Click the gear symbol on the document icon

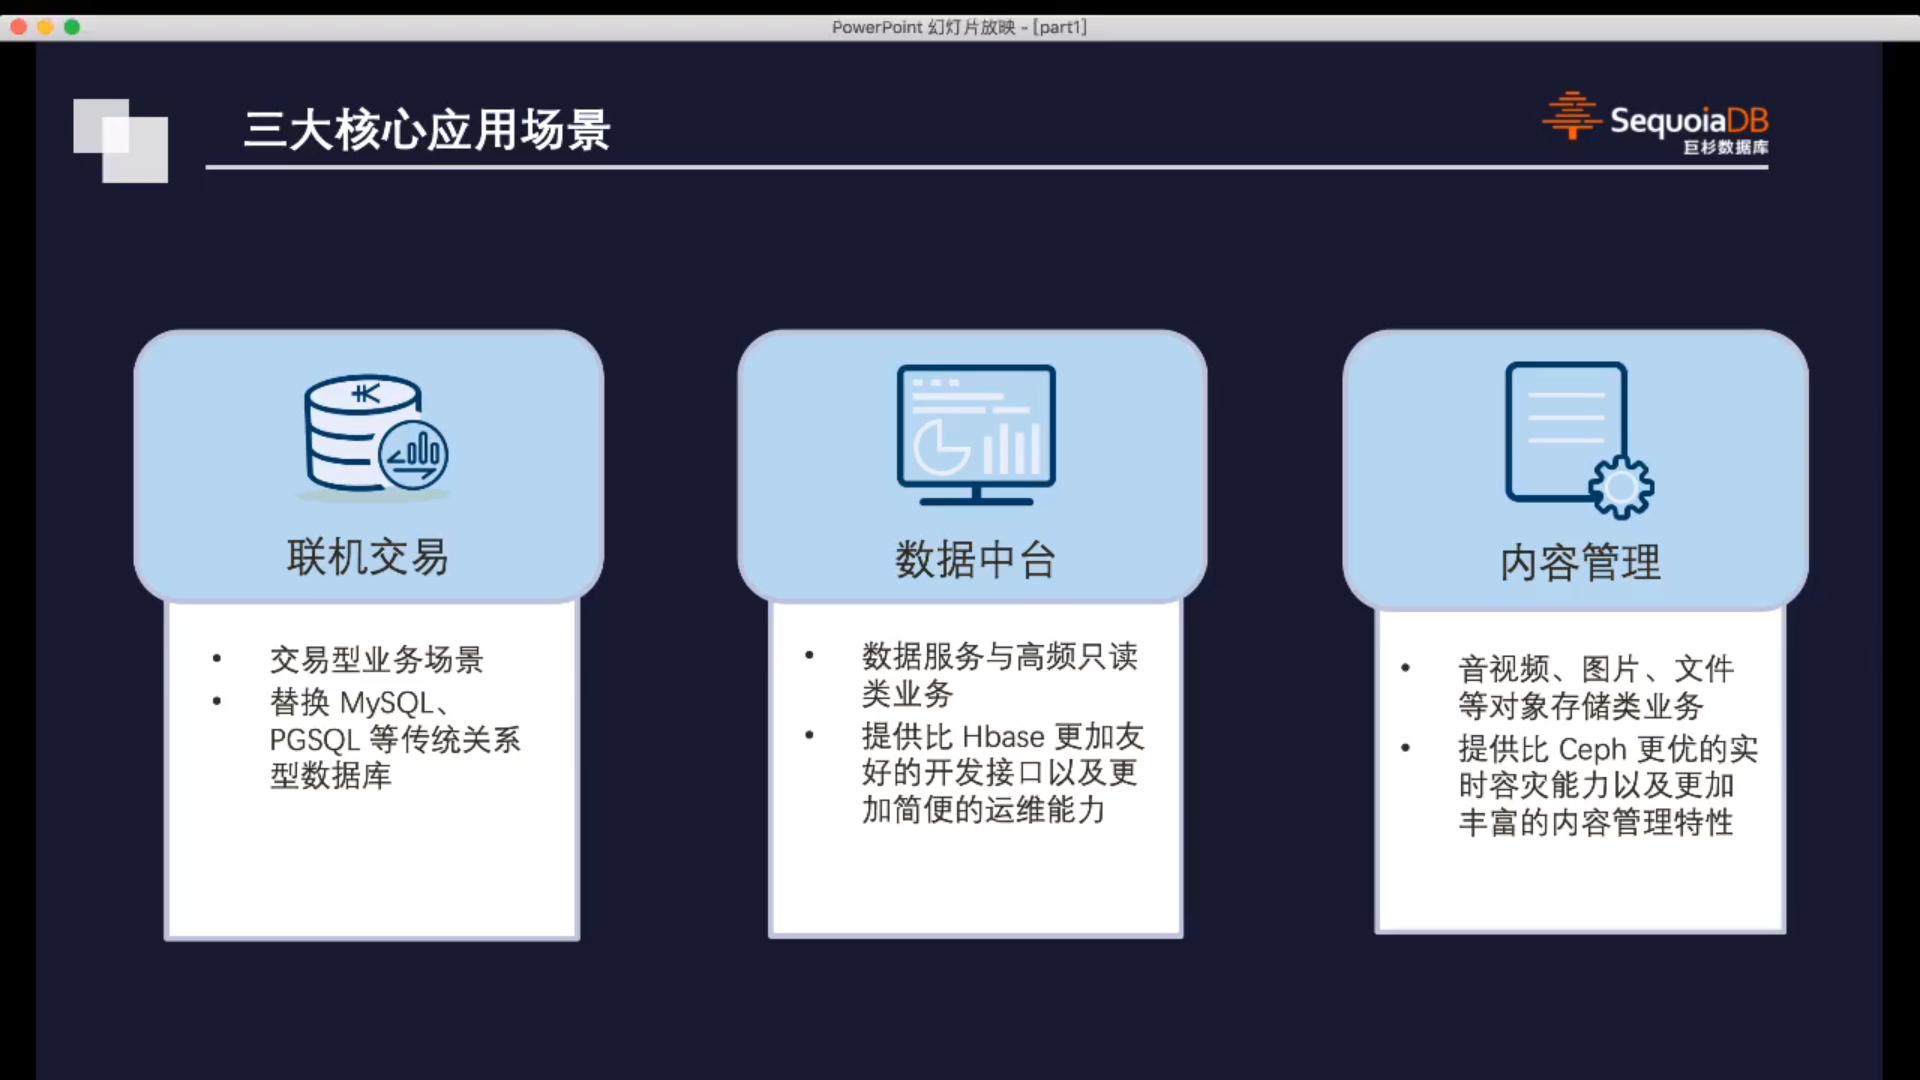pos(1622,487)
